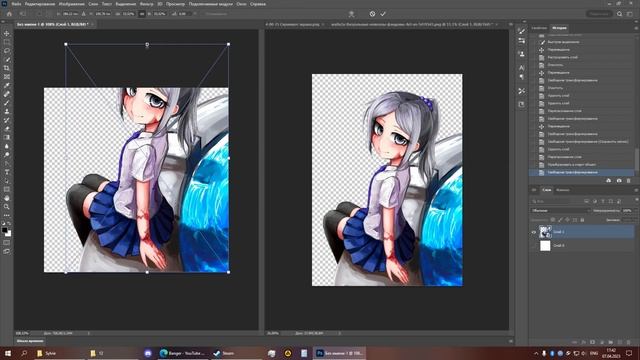Image resolution: width=640 pixels, height=360 pixels.
Task: Select the Gradient tool
Action: 7,137
